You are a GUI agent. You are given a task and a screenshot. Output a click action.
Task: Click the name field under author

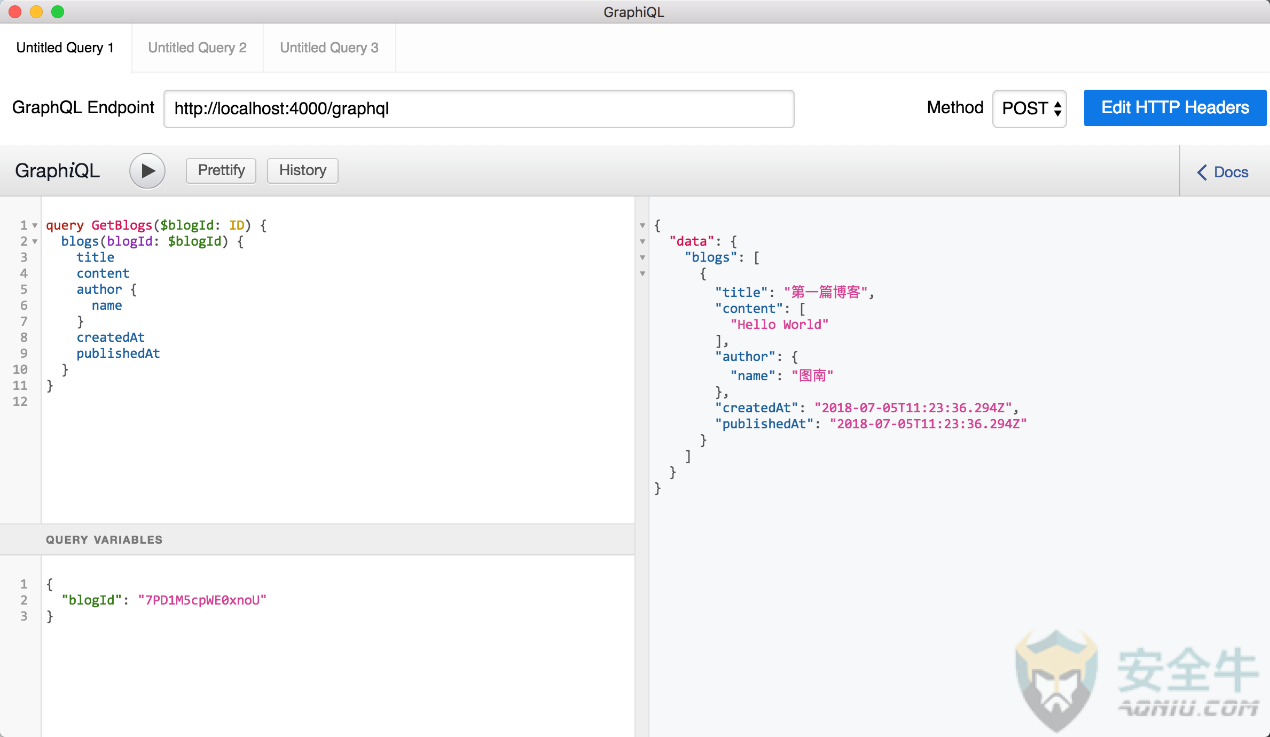click(107, 306)
